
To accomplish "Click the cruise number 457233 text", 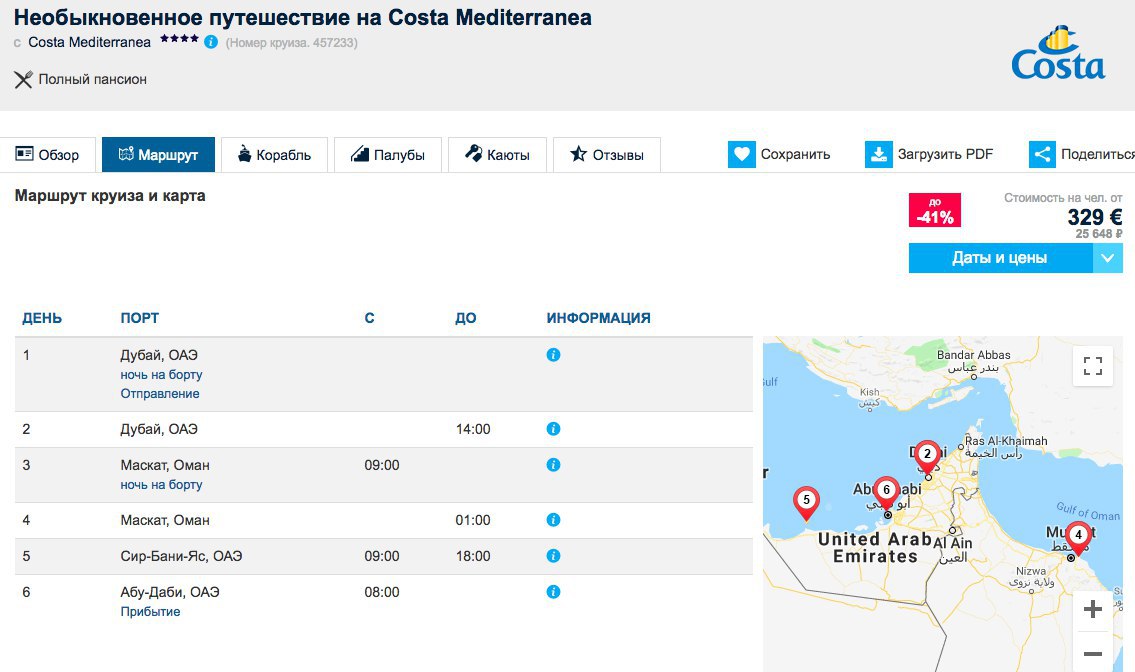I will click(292, 43).
